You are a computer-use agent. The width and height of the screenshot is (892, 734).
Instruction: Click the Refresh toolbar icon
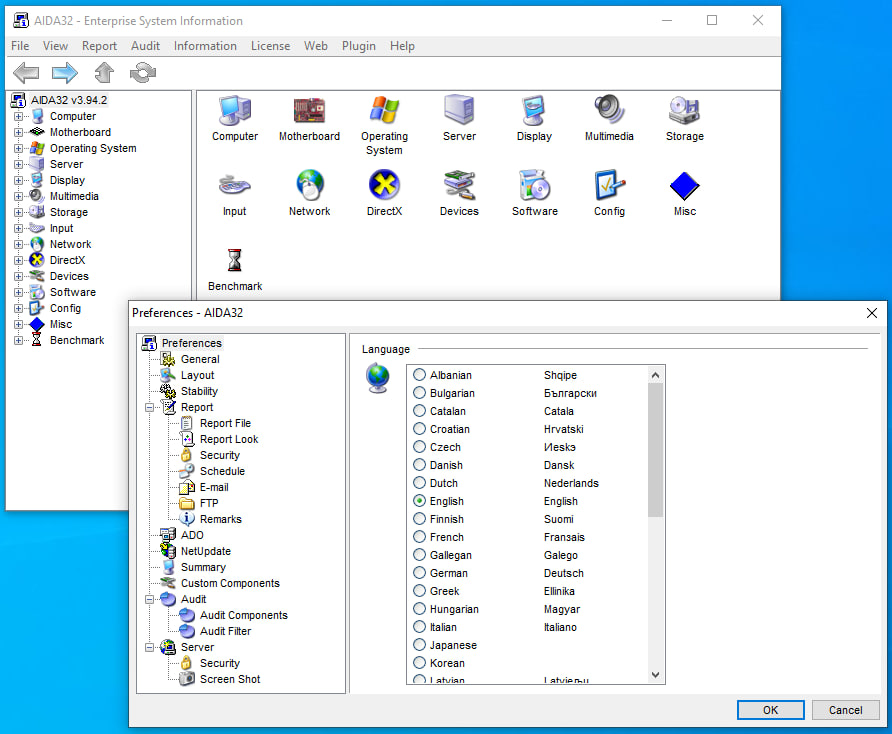click(143, 73)
